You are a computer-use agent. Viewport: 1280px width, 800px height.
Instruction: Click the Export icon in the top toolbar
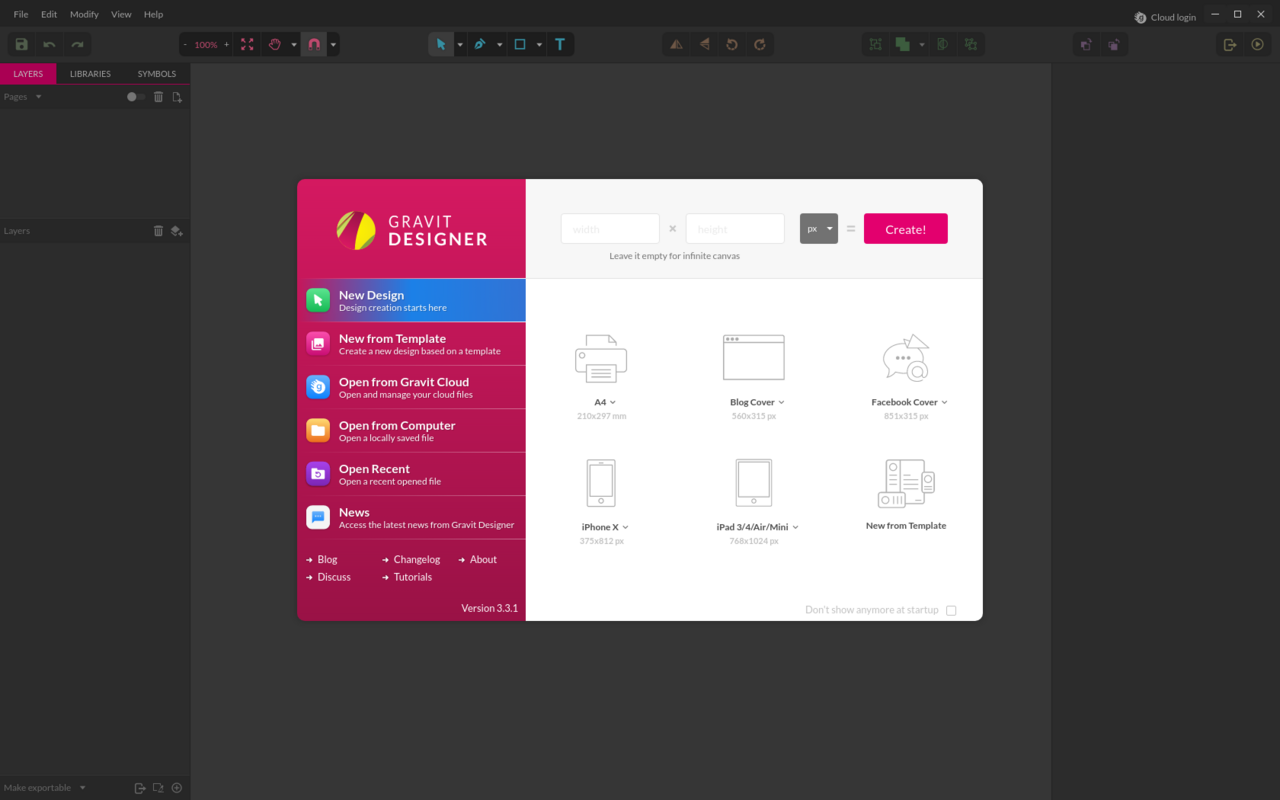(1230, 45)
